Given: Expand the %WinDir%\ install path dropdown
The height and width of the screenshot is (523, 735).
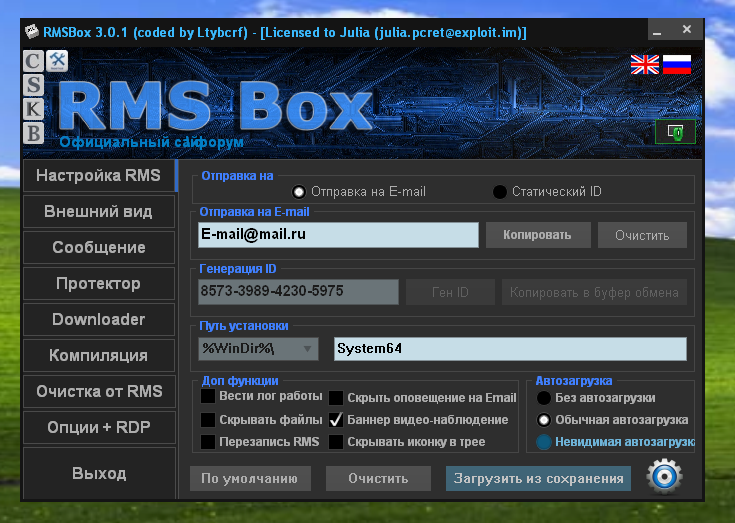Looking at the screenshot, I should [x=309, y=349].
